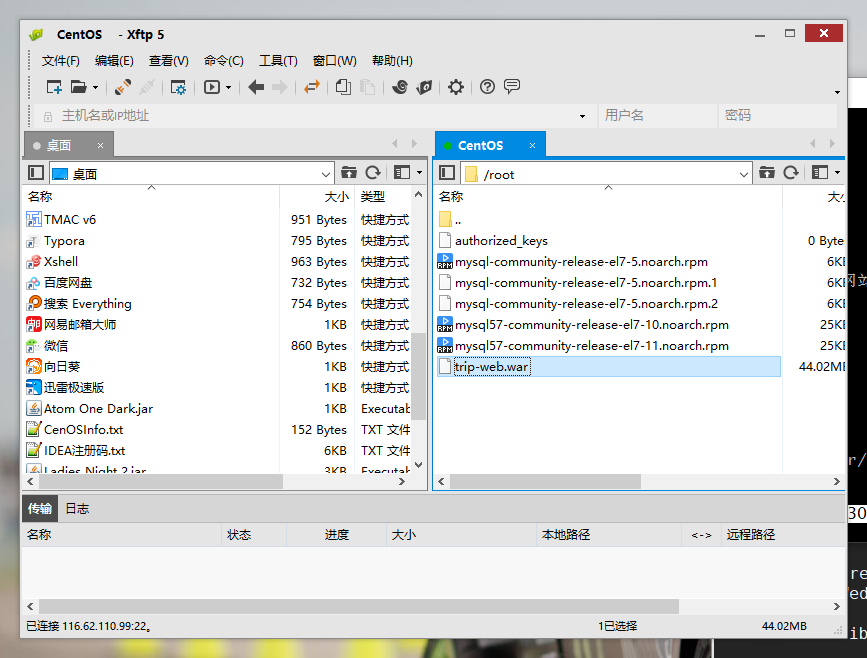Open Options with the gear icon
867x658 pixels.
coord(456,87)
